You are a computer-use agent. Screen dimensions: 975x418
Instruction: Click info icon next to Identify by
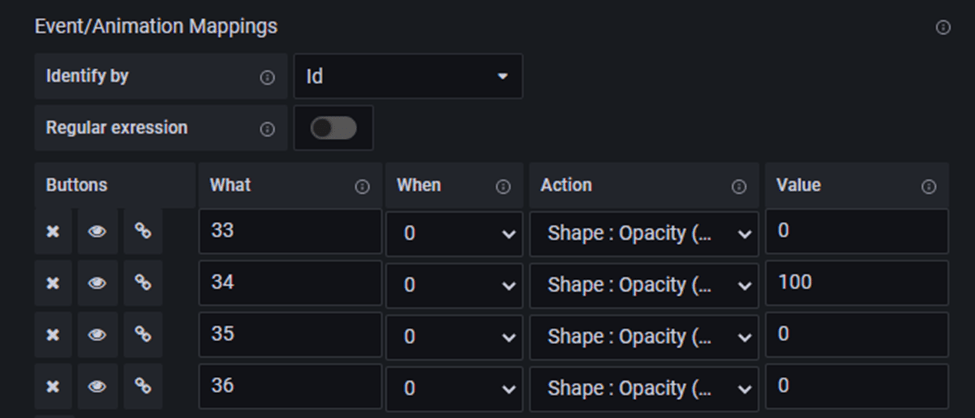pyautogui.click(x=267, y=77)
